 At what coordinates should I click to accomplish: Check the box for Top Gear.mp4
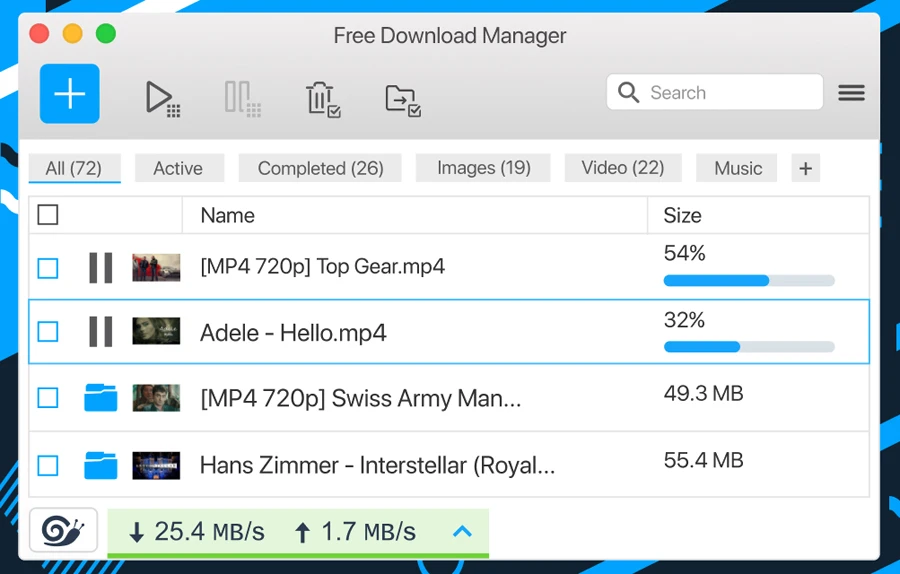[x=48, y=268]
